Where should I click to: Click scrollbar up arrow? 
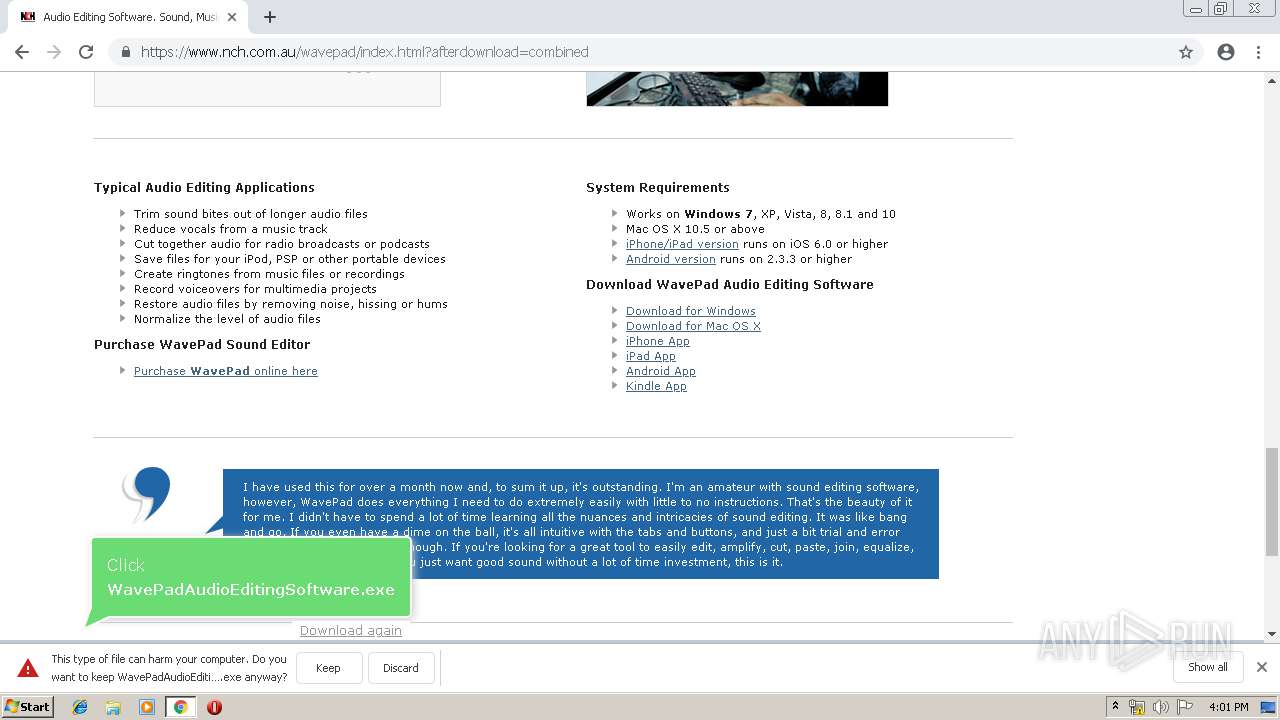(x=1272, y=79)
